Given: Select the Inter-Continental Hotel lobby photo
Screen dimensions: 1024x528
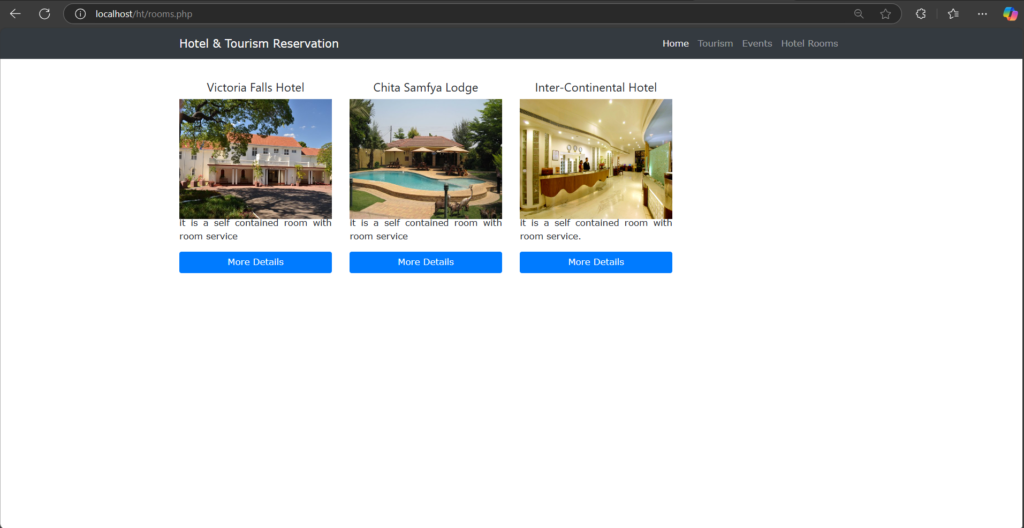Looking at the screenshot, I should (596, 159).
